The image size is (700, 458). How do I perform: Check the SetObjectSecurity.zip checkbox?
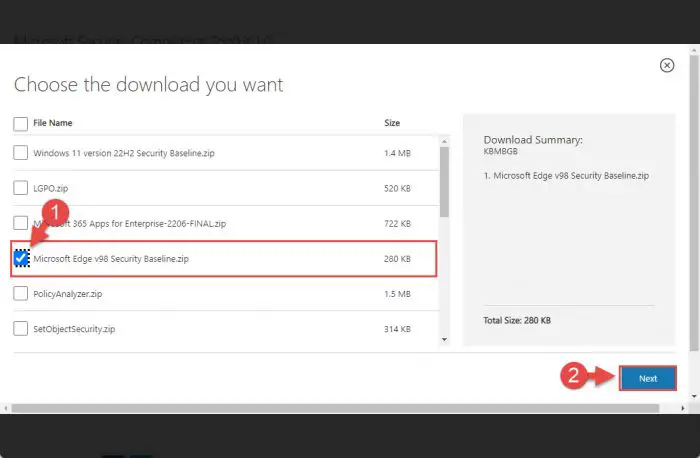[x=21, y=329]
